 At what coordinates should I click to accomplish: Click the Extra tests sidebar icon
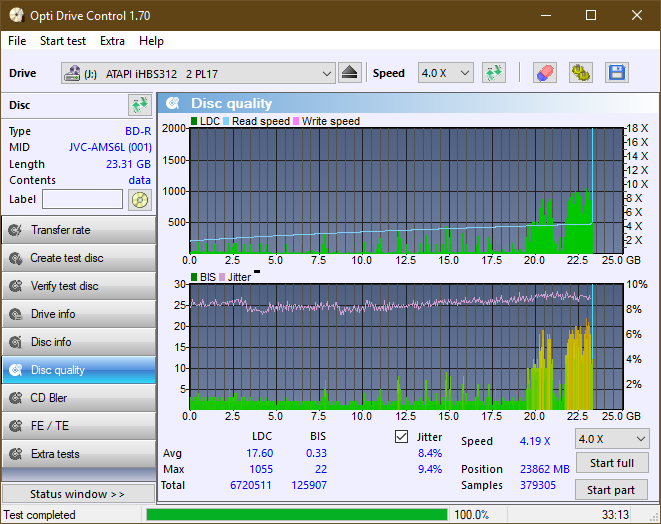(16, 454)
